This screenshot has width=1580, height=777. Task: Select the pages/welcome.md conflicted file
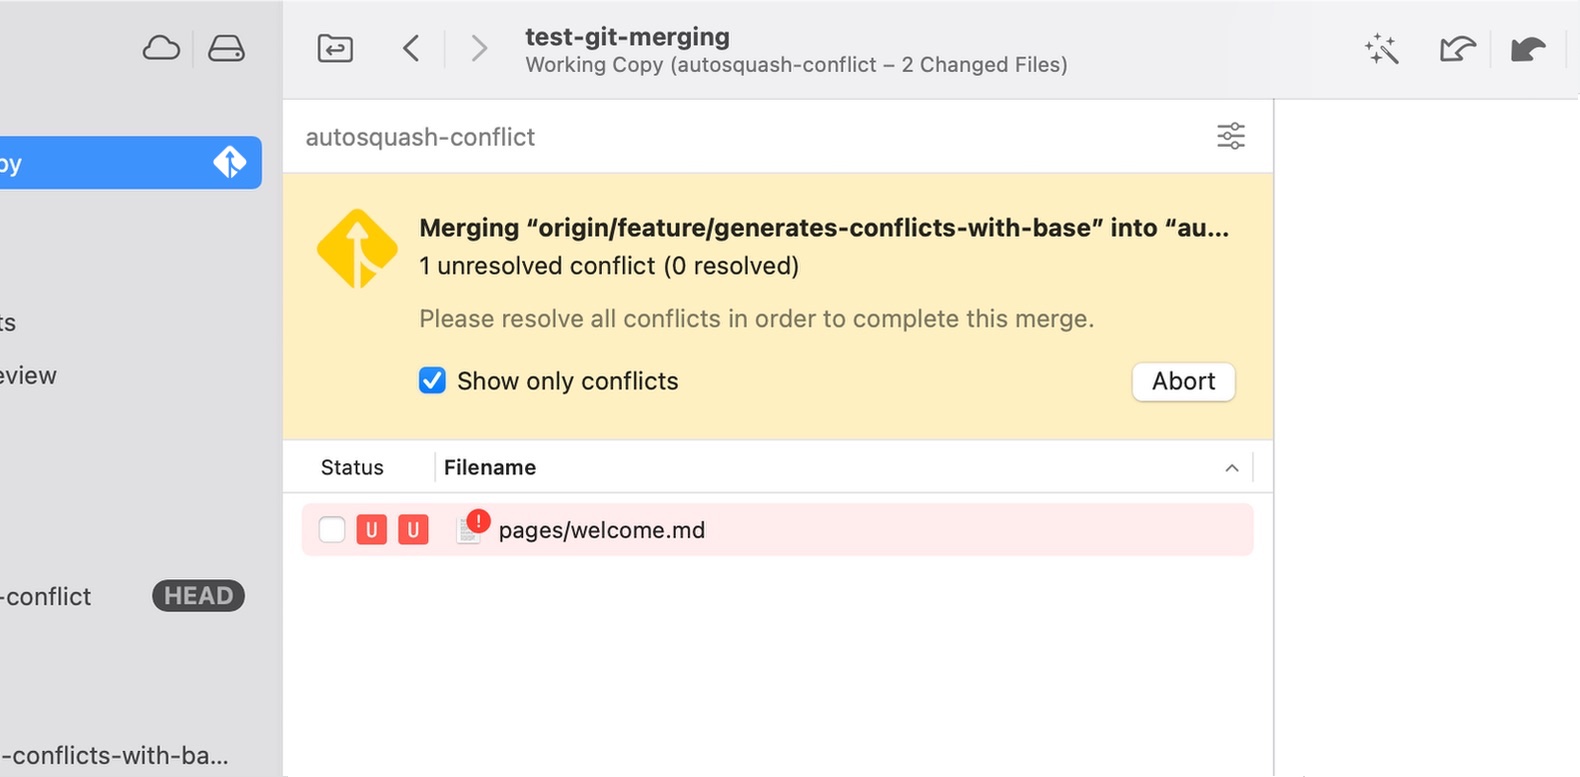pyautogui.click(x=601, y=530)
